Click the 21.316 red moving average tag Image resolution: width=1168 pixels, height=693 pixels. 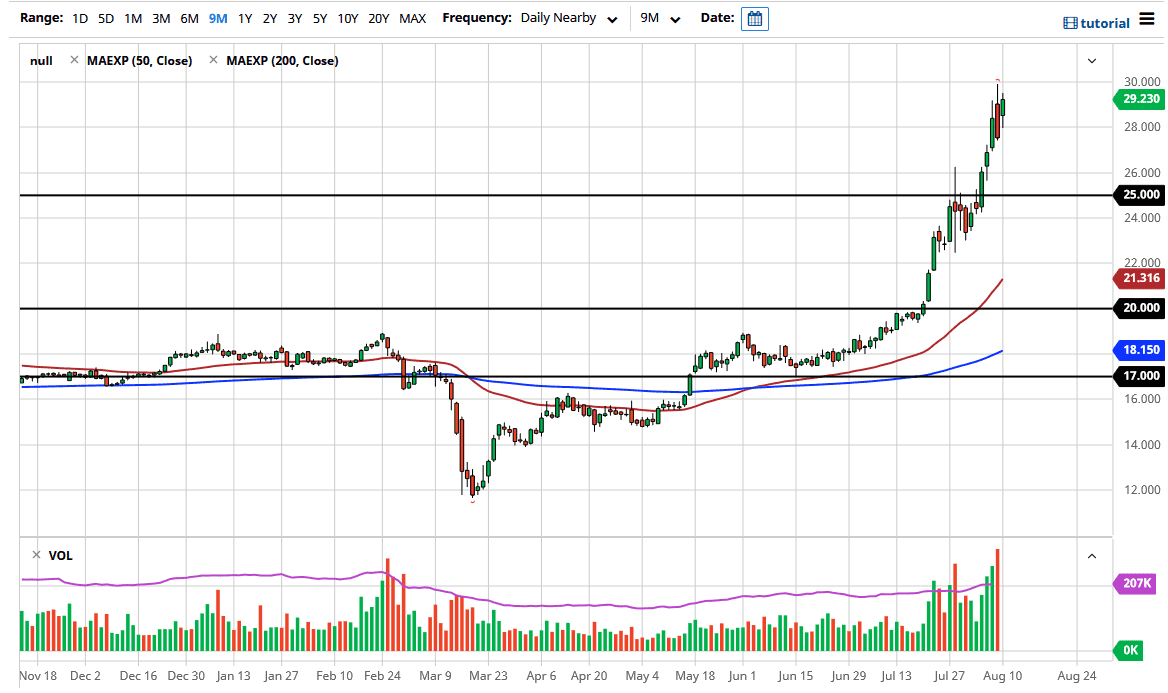pyautogui.click(x=1140, y=278)
